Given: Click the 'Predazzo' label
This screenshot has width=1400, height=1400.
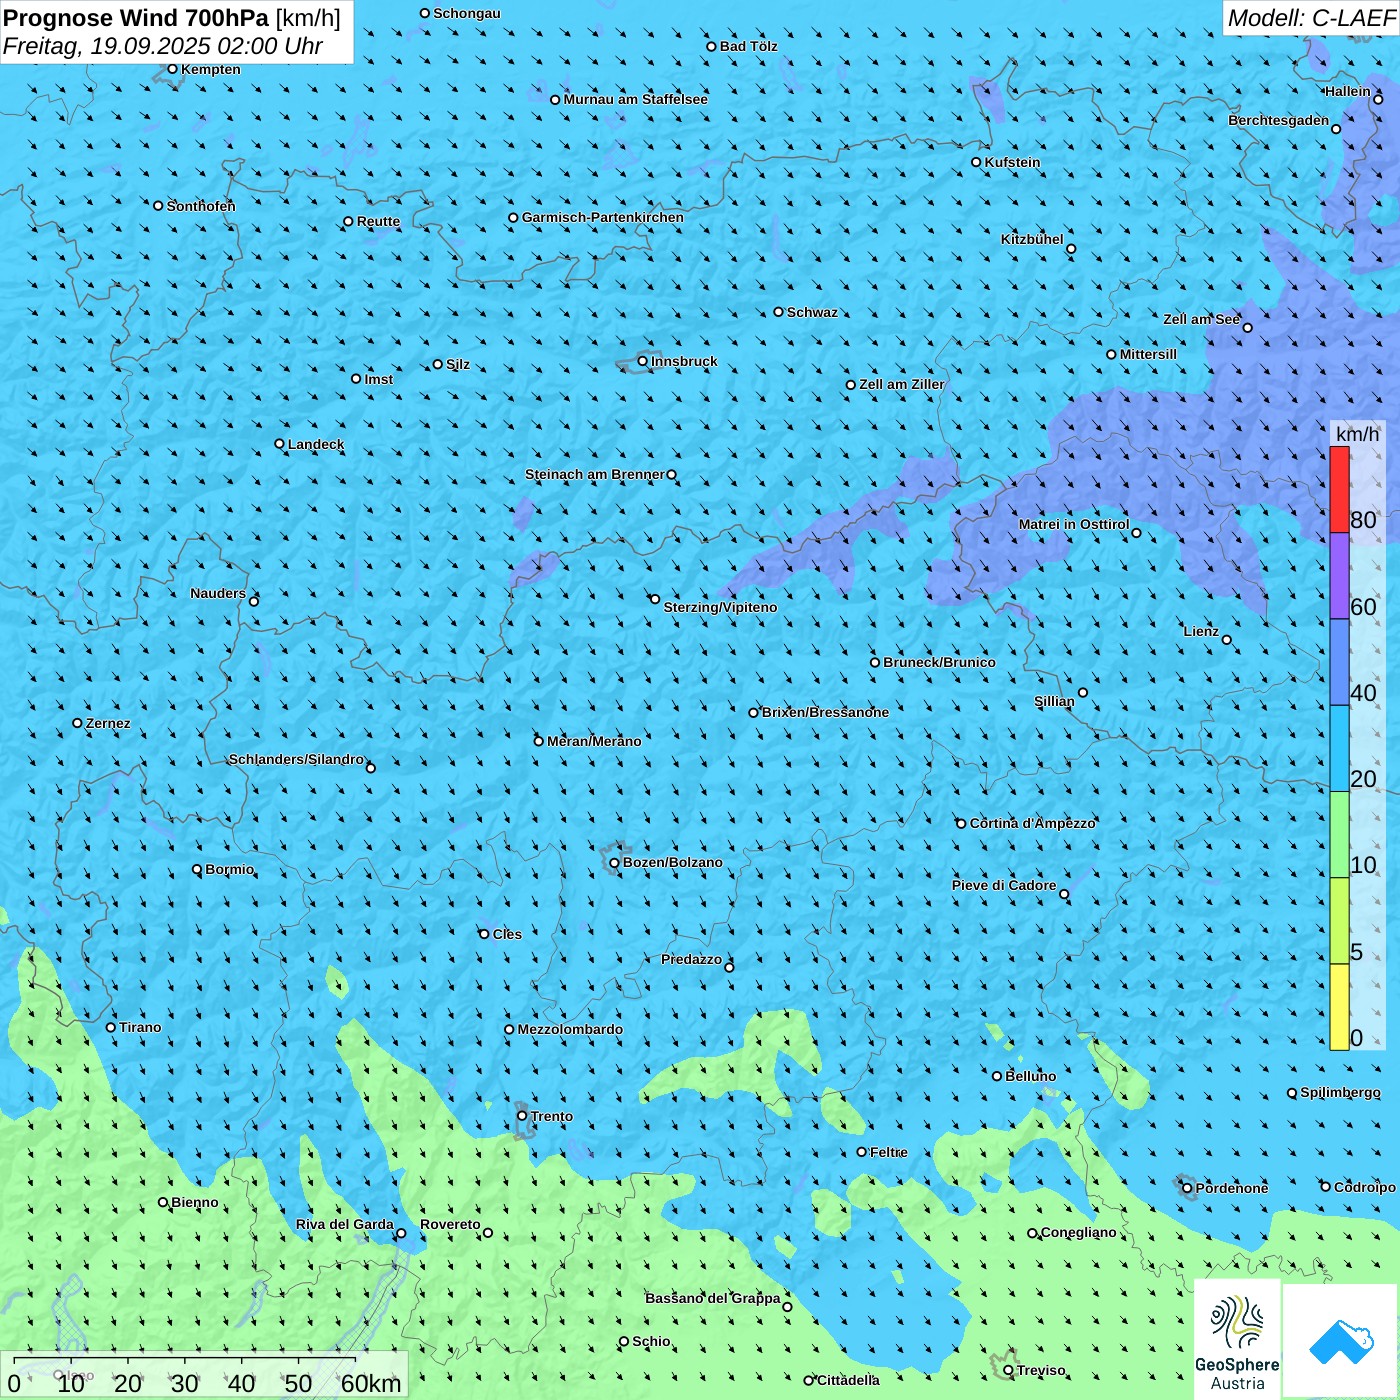Looking at the screenshot, I should point(691,959).
